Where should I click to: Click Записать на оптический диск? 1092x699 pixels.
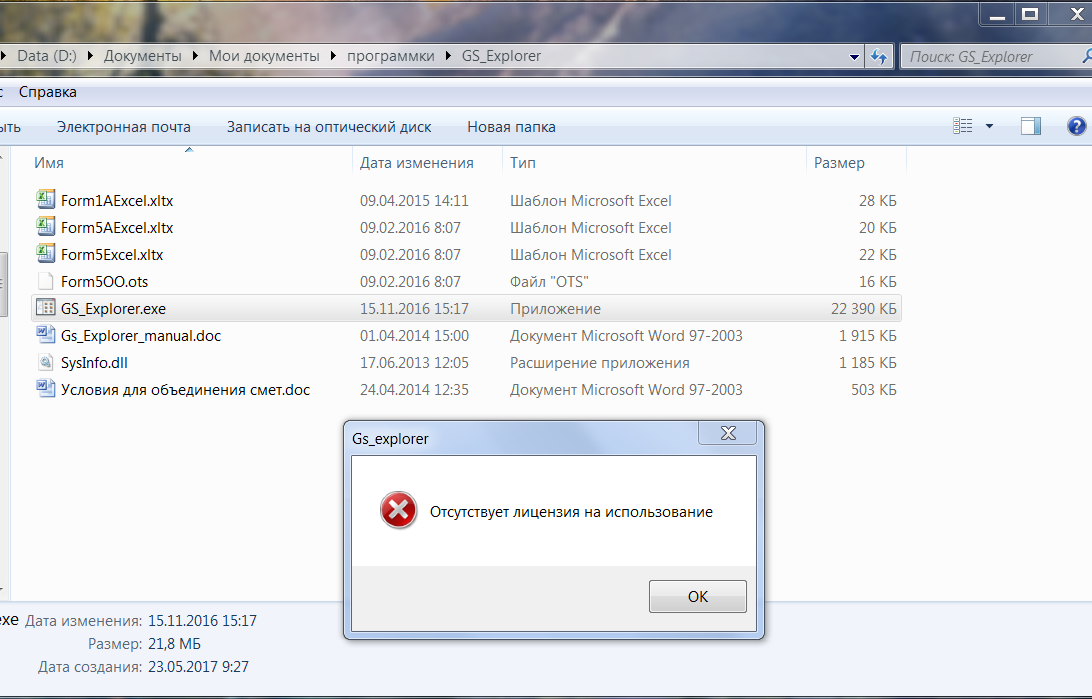[329, 127]
